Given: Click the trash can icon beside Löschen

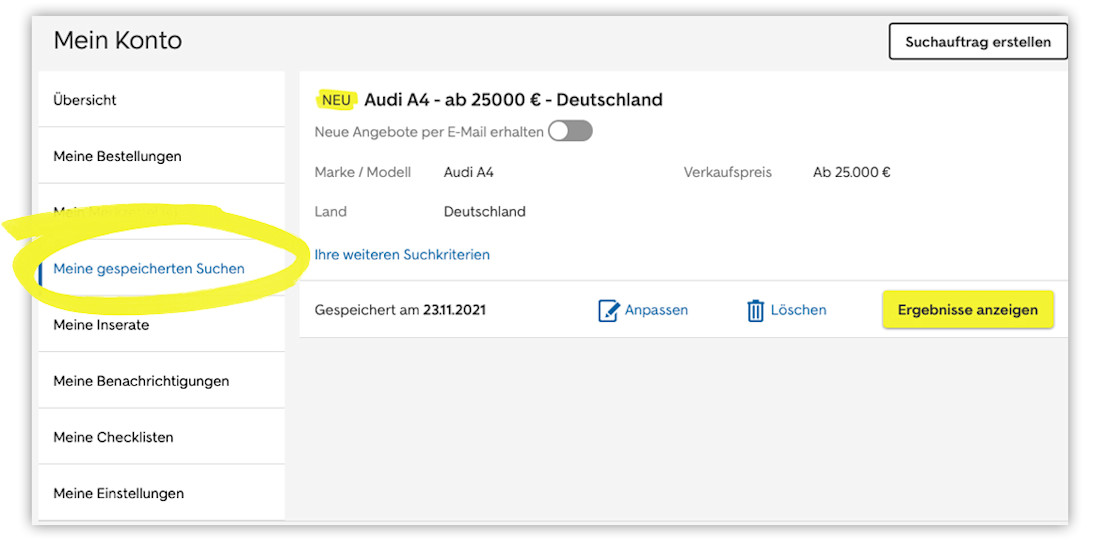Looking at the screenshot, I should [x=755, y=310].
